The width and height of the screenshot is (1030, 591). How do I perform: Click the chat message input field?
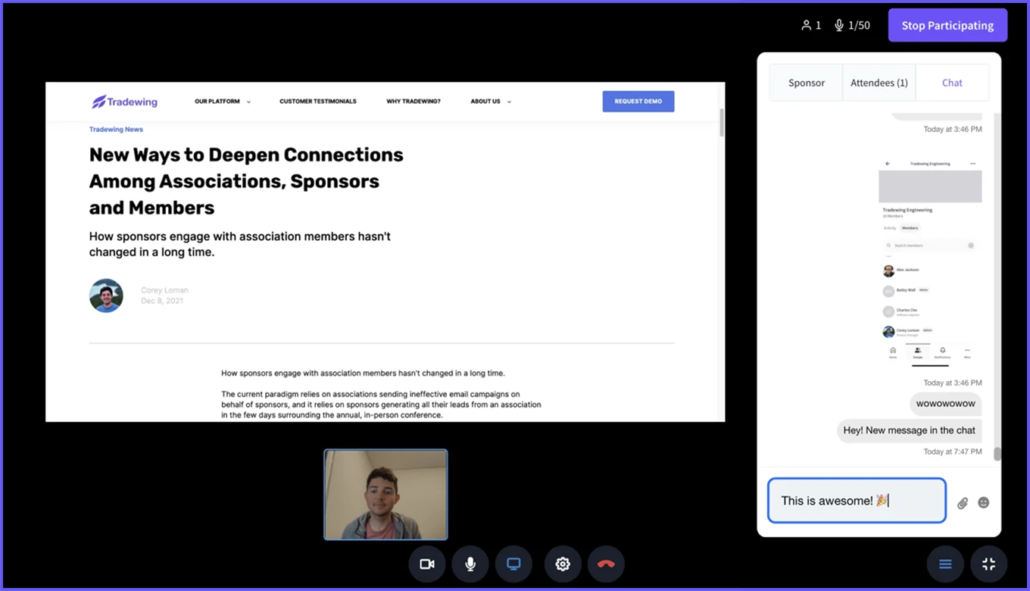point(857,500)
